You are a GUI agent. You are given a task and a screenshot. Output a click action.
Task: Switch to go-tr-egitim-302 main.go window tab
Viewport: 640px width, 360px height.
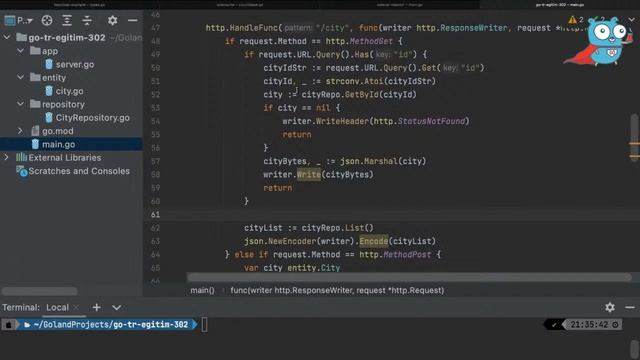click(x=560, y=5)
